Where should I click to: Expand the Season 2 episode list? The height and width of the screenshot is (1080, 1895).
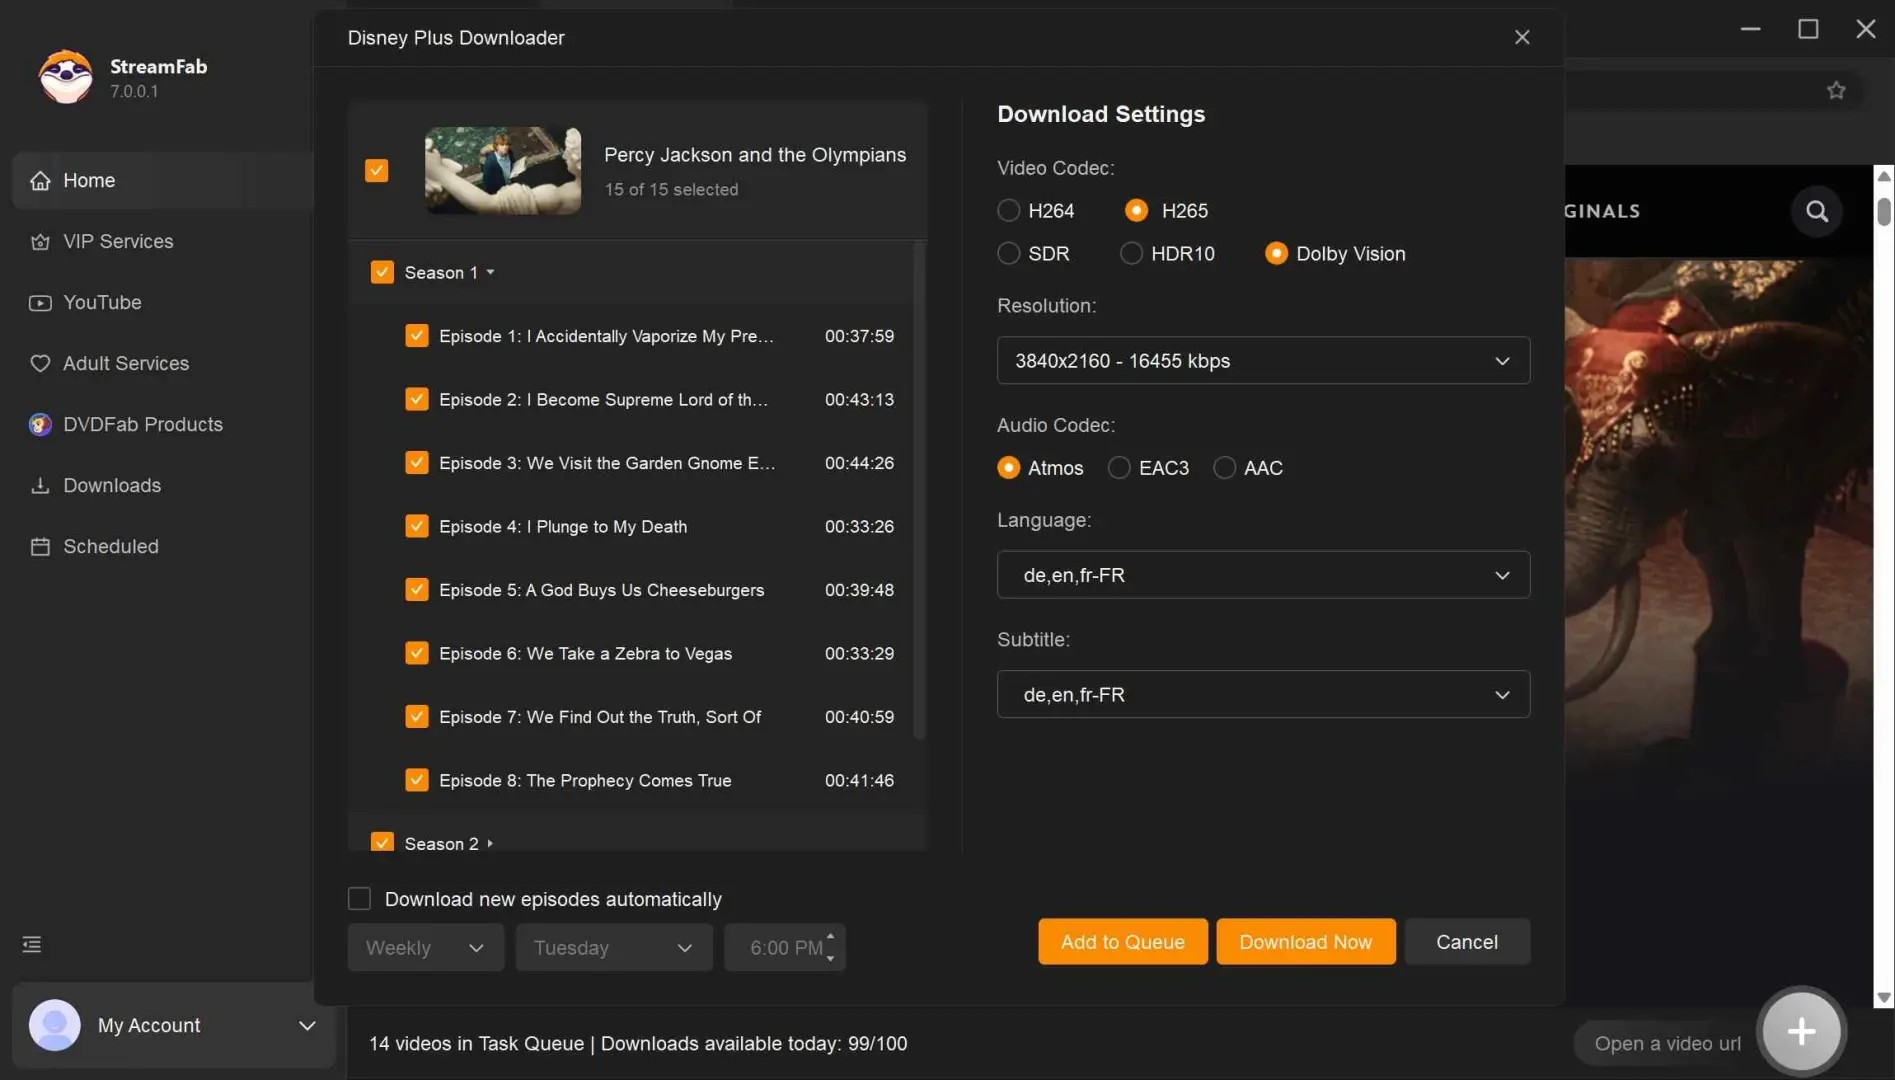point(489,843)
